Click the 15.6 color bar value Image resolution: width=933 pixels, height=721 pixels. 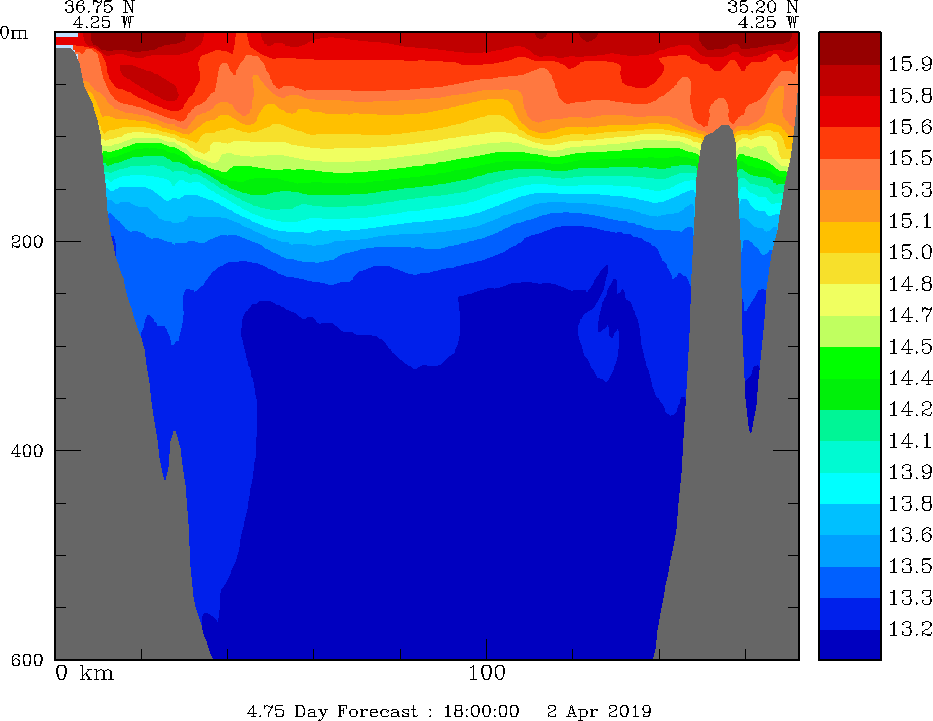tap(910, 127)
